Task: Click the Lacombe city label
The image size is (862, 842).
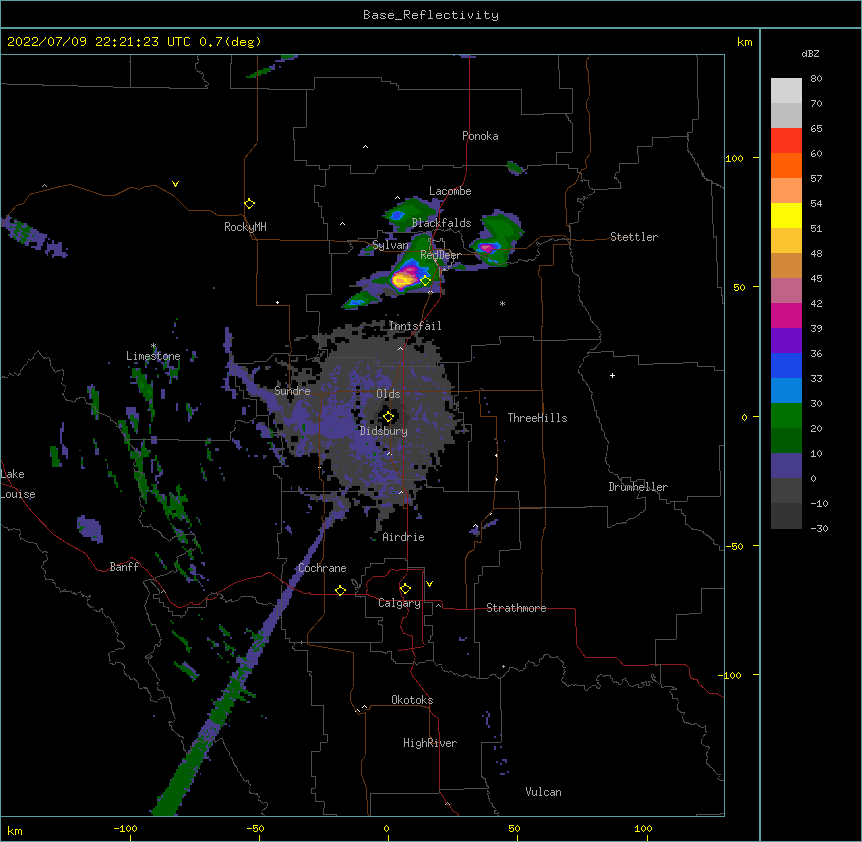Action: point(450,191)
